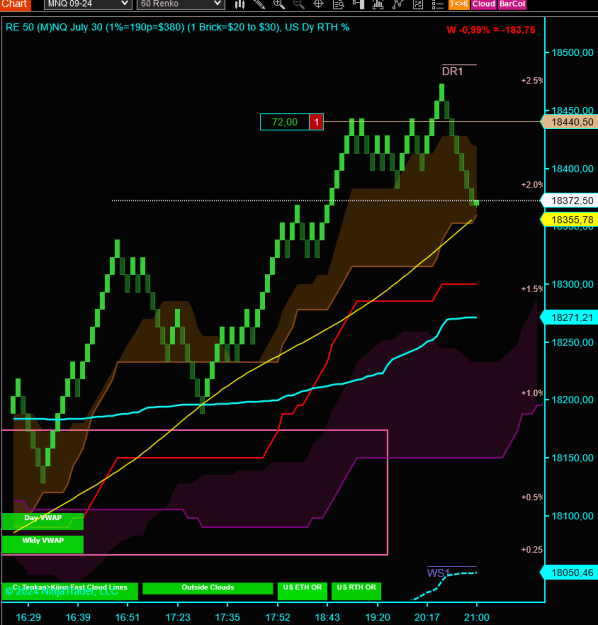598x625 pixels.
Task: Toggle the orange T<>K button
Action: [x=459, y=4]
